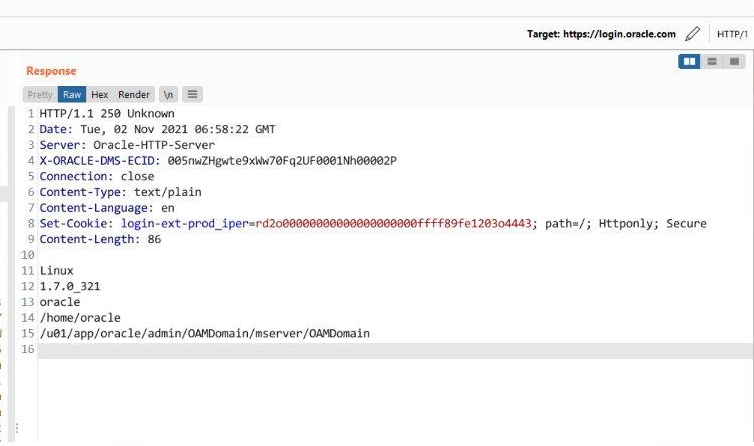Screen dimensions: 754x446
Task: Open the Render tab
Action: [x=134, y=94]
